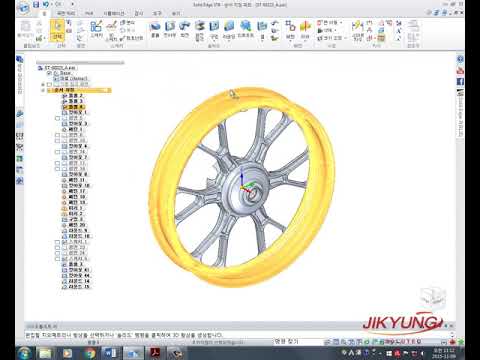Toggle visibility checkbox for 평면 5
Screen dimensions: 480x360
(57, 118)
